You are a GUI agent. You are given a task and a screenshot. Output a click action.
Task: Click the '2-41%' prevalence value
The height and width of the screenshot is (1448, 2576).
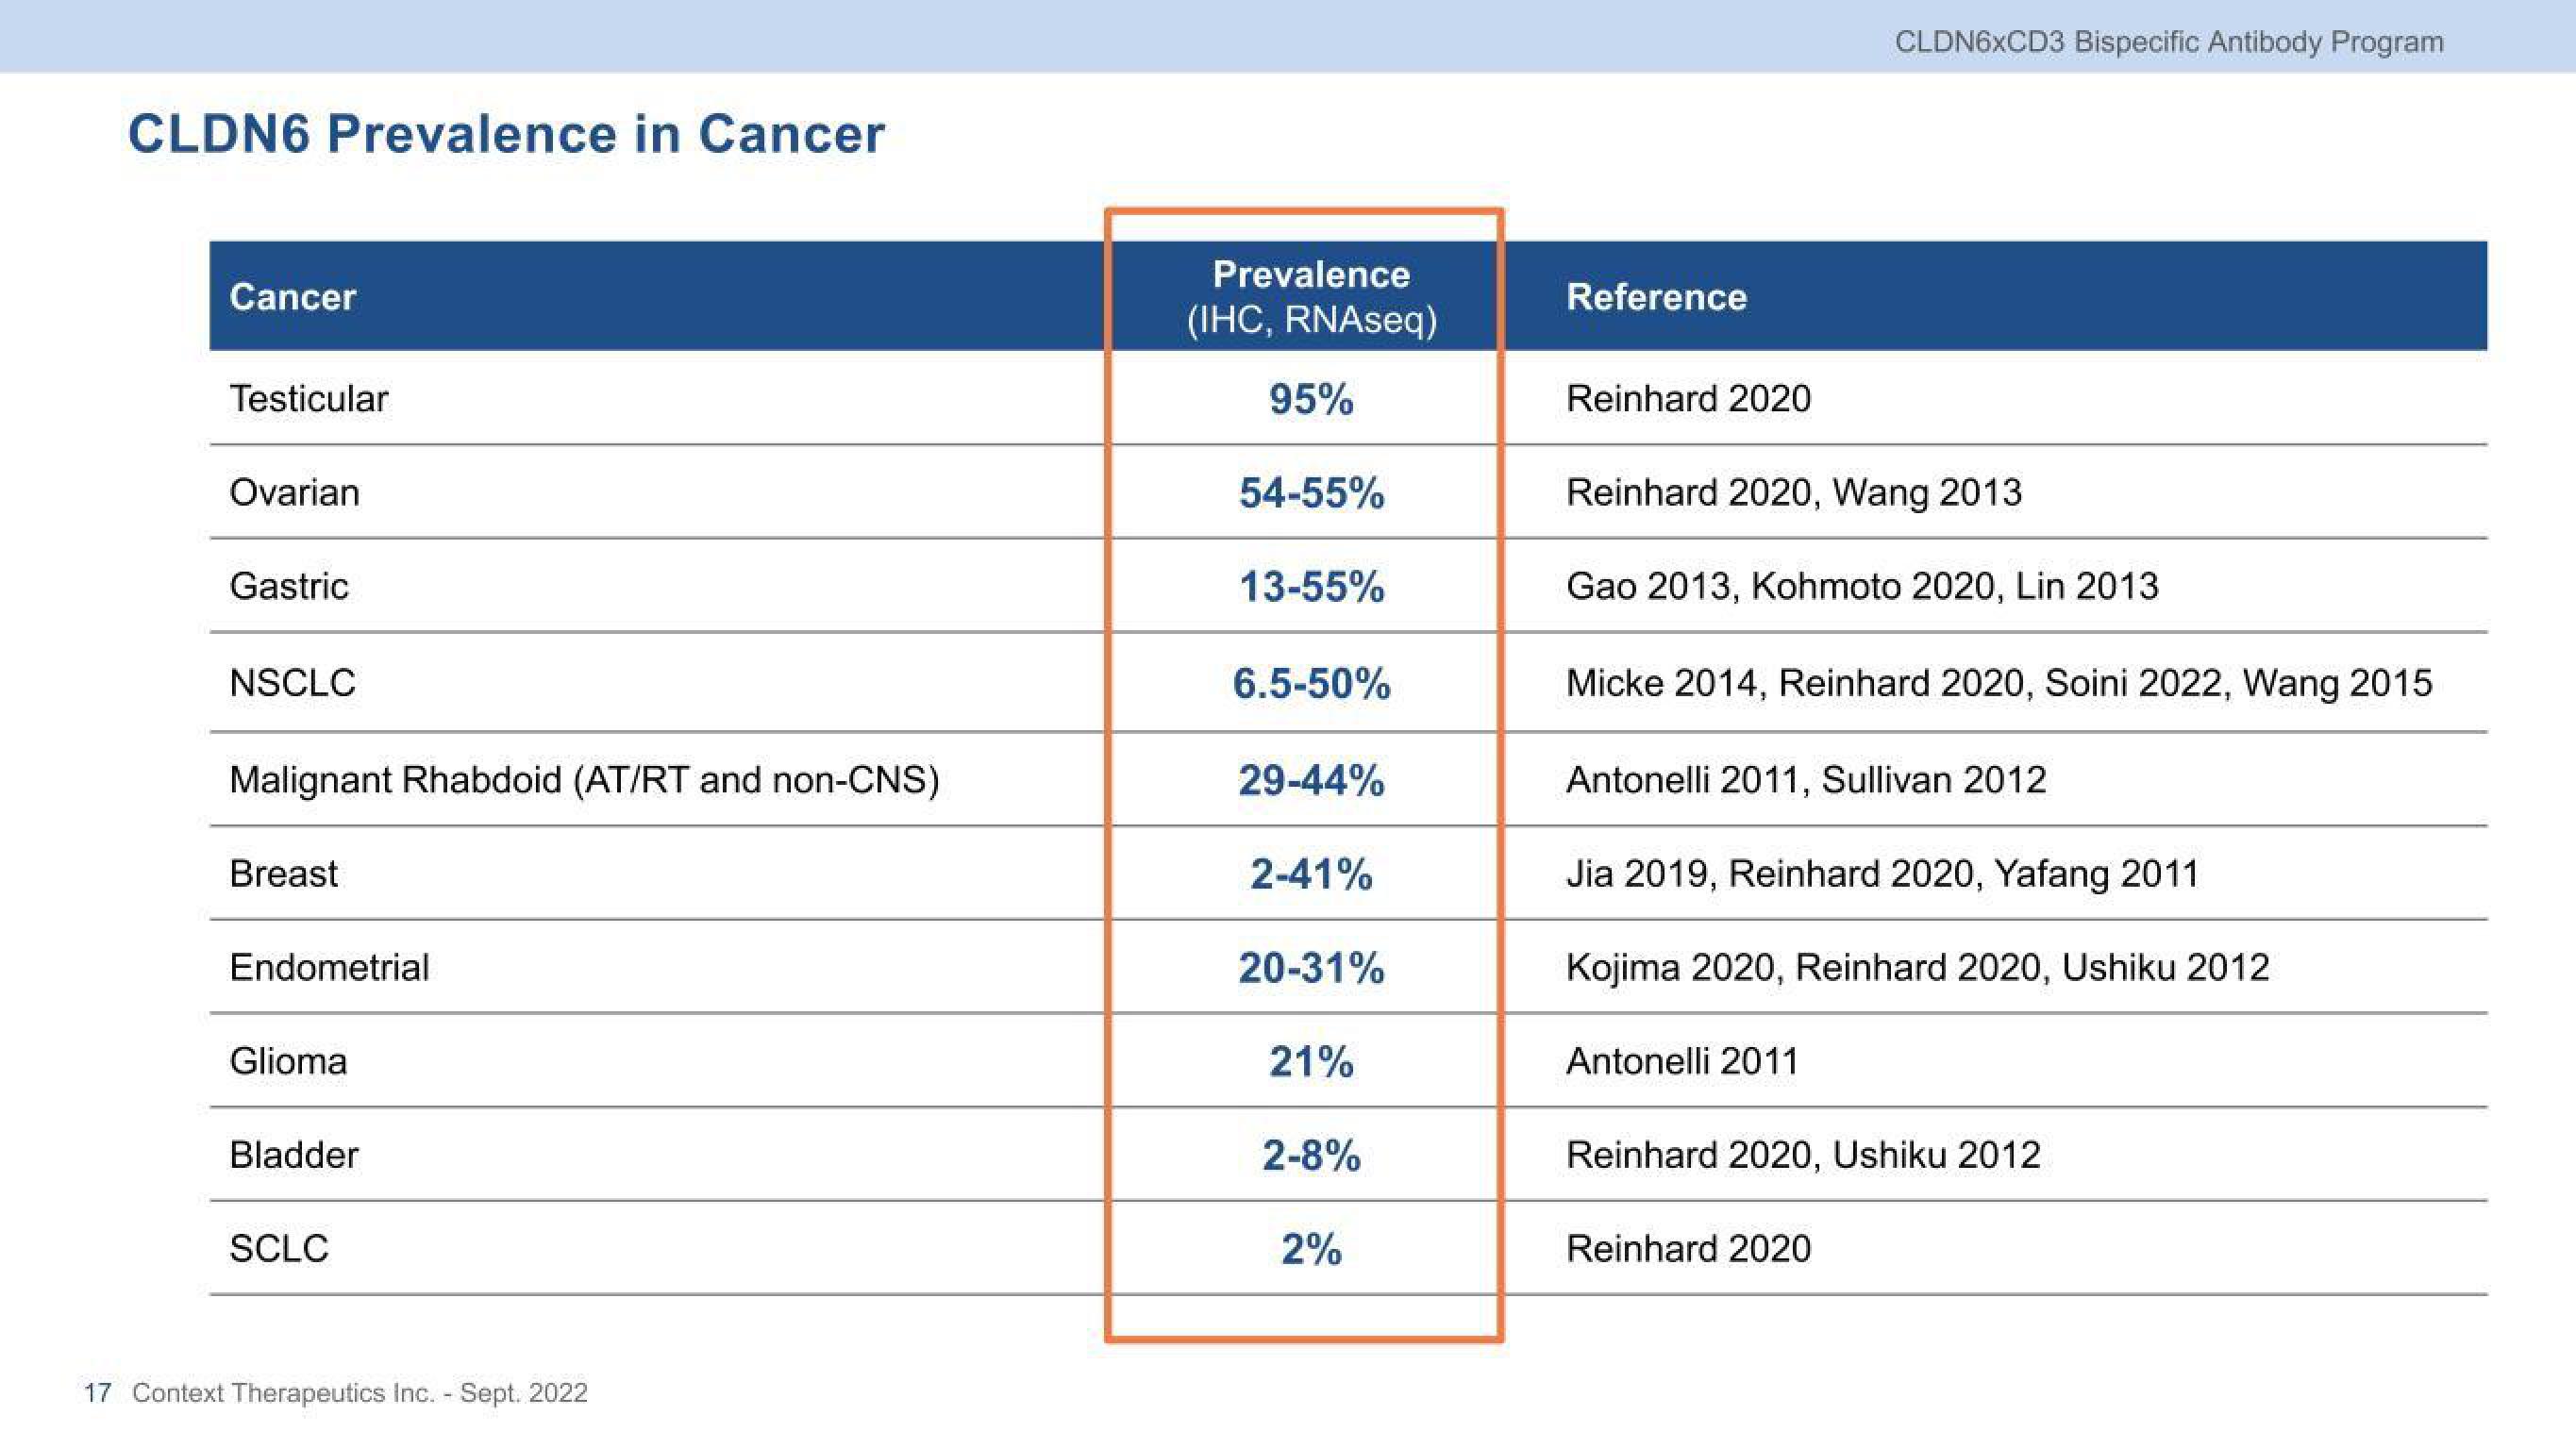[1311, 875]
